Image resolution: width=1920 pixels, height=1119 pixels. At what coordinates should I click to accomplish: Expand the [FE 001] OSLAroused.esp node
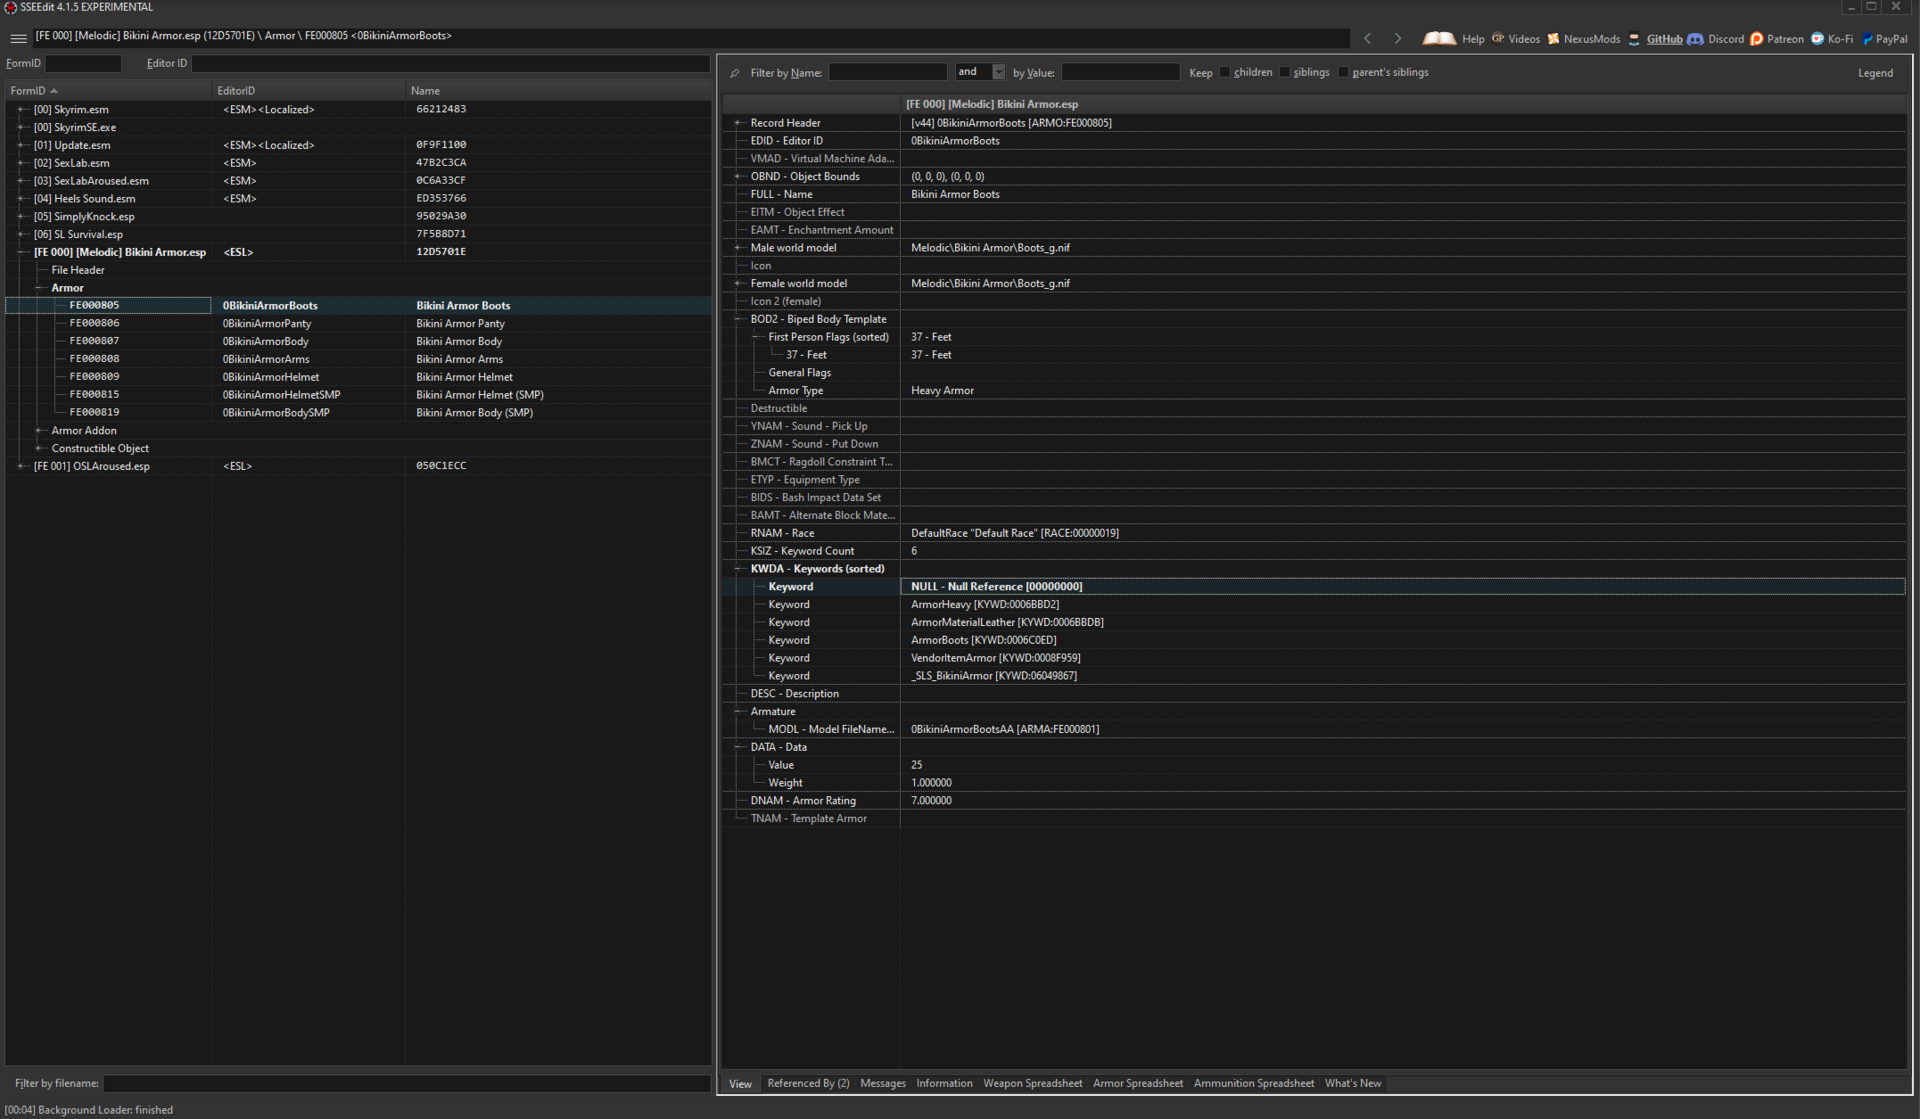tap(20, 466)
